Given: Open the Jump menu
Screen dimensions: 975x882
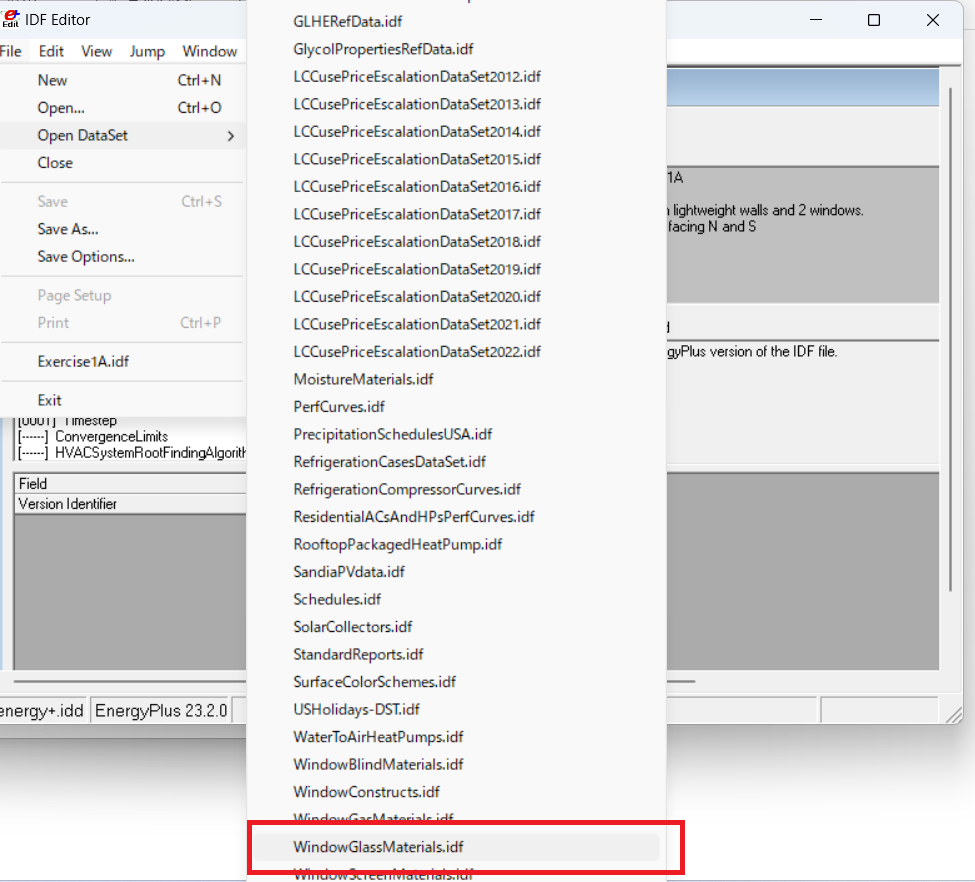Looking at the screenshot, I should pyautogui.click(x=147, y=51).
